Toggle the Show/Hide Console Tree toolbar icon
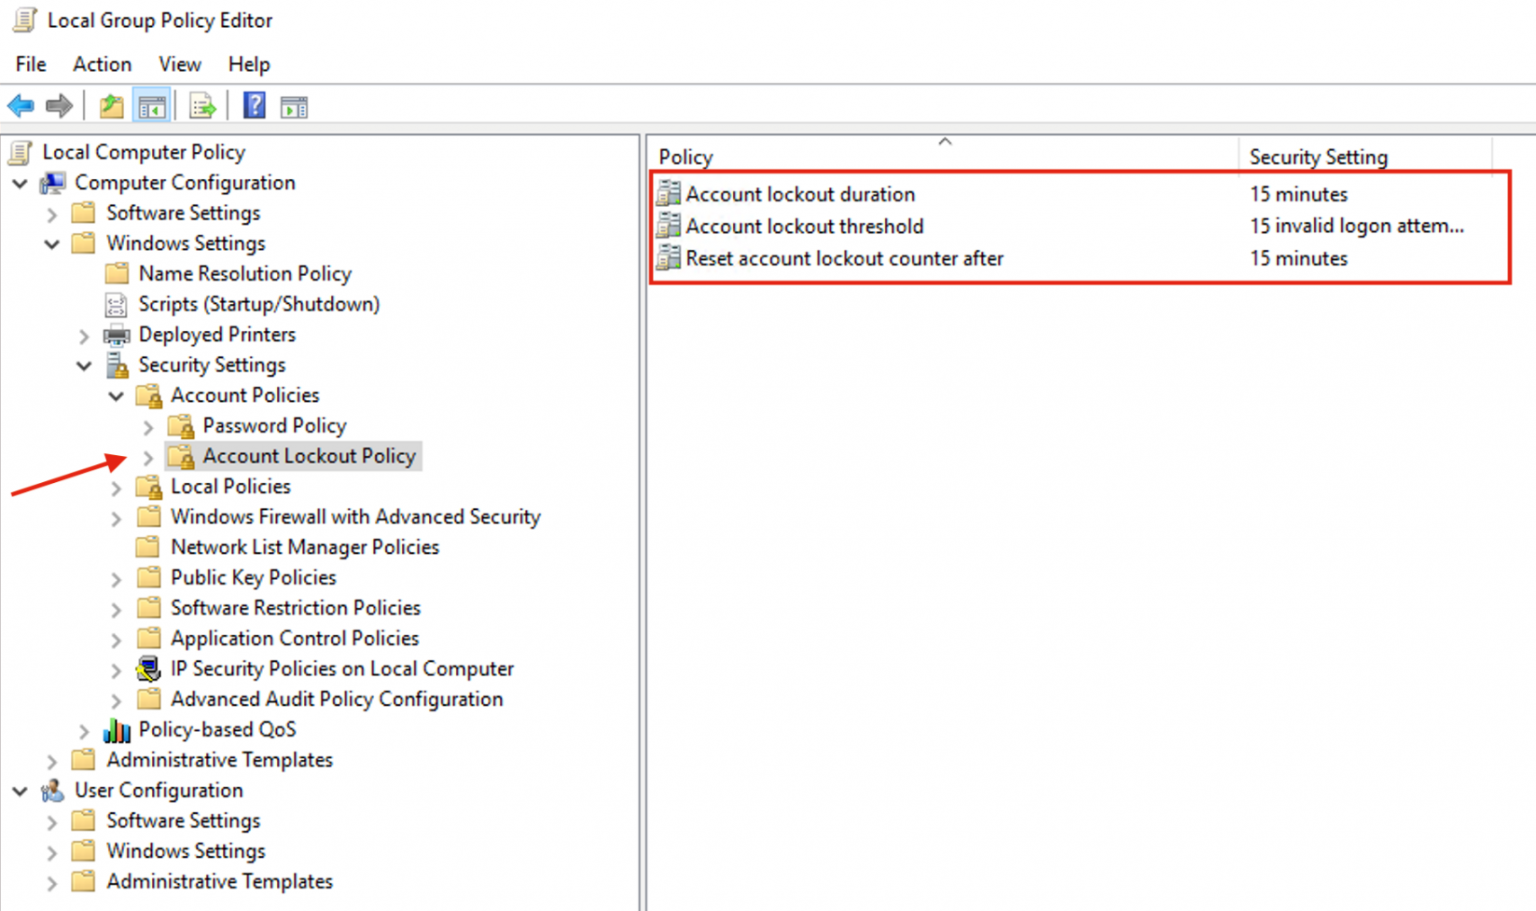This screenshot has height=911, width=1536. (x=151, y=105)
